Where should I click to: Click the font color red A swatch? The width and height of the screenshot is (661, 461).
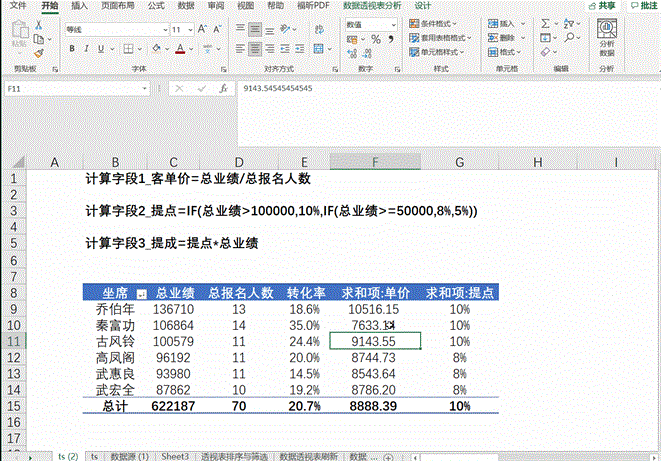click(179, 50)
